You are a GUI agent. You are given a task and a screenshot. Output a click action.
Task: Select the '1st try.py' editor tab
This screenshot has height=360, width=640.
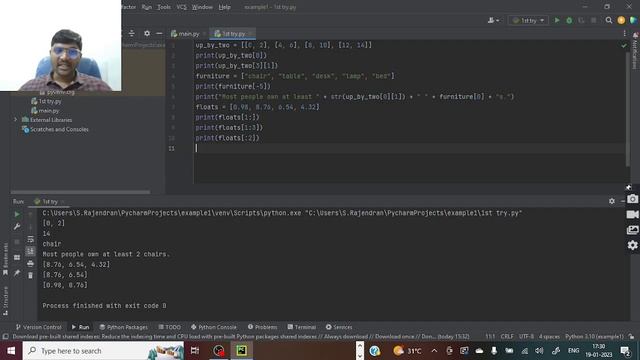coord(232,34)
